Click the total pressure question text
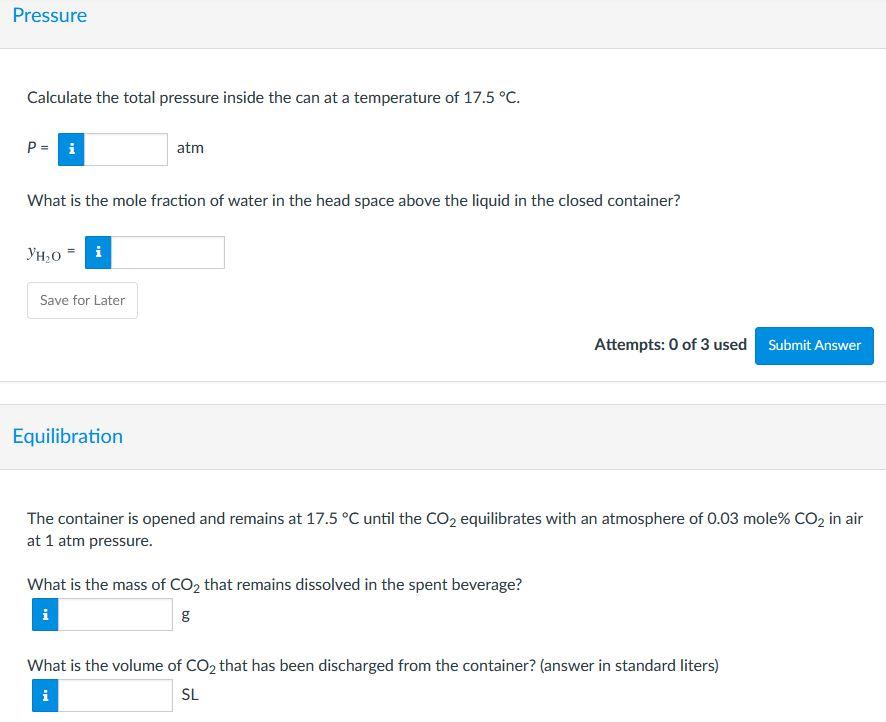 273,98
